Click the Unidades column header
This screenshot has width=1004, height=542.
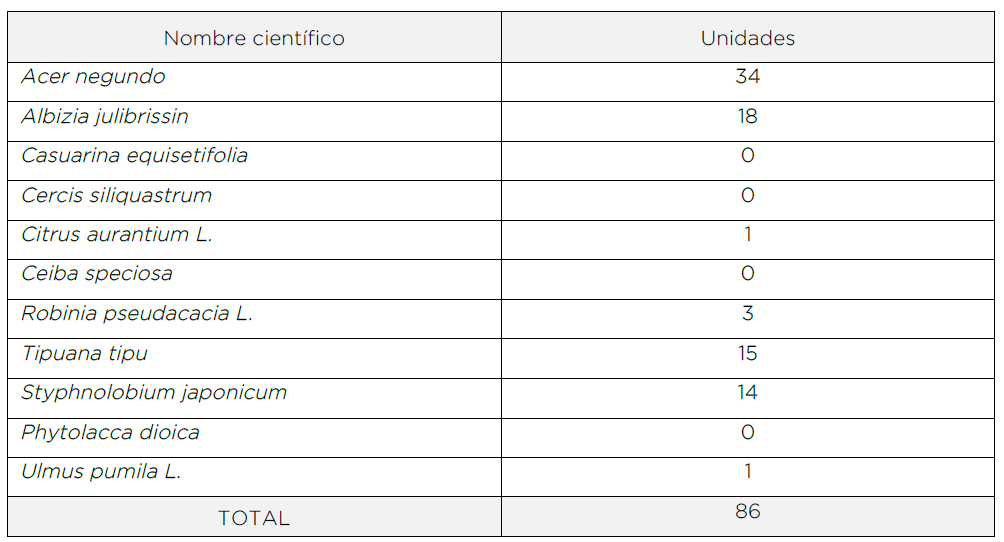[x=747, y=38]
